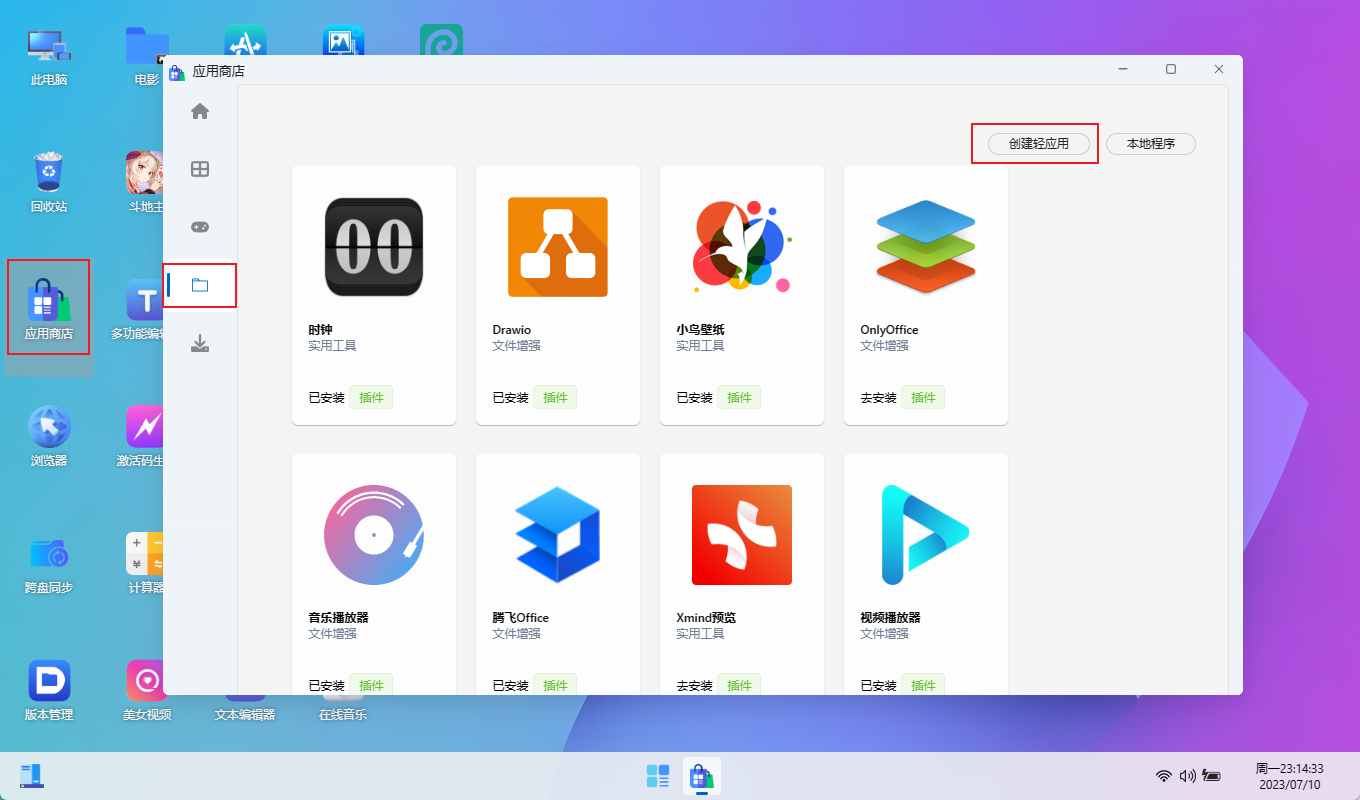Uninstall OnlyOffice with its 去安装 button

pyautogui.click(x=875, y=397)
